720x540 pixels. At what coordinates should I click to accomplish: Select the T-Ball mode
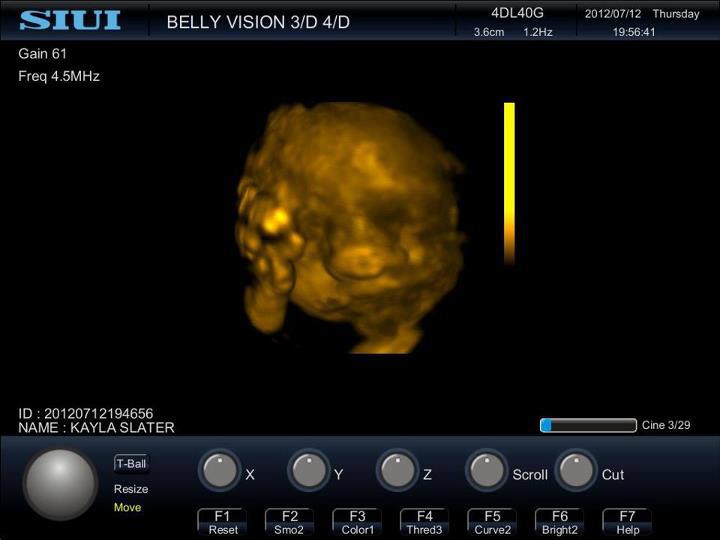tap(131, 463)
